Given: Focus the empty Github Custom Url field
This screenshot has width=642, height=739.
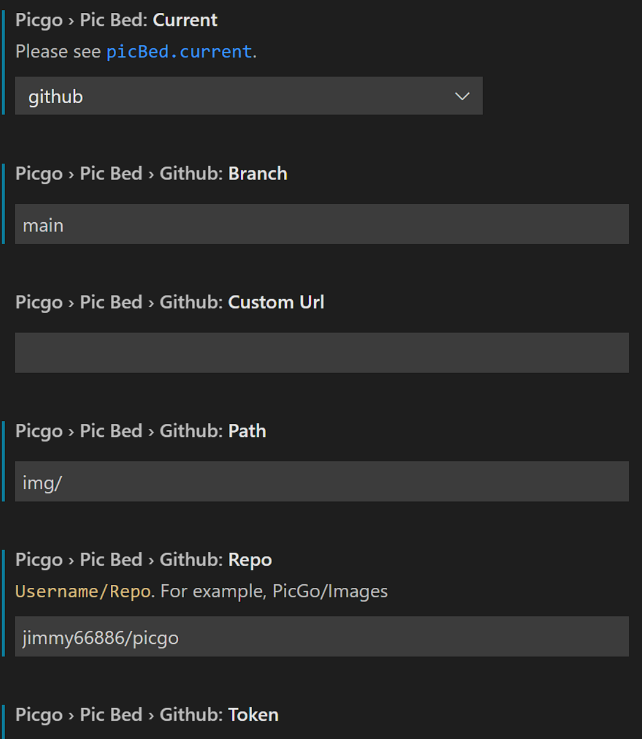Looking at the screenshot, I should point(322,353).
